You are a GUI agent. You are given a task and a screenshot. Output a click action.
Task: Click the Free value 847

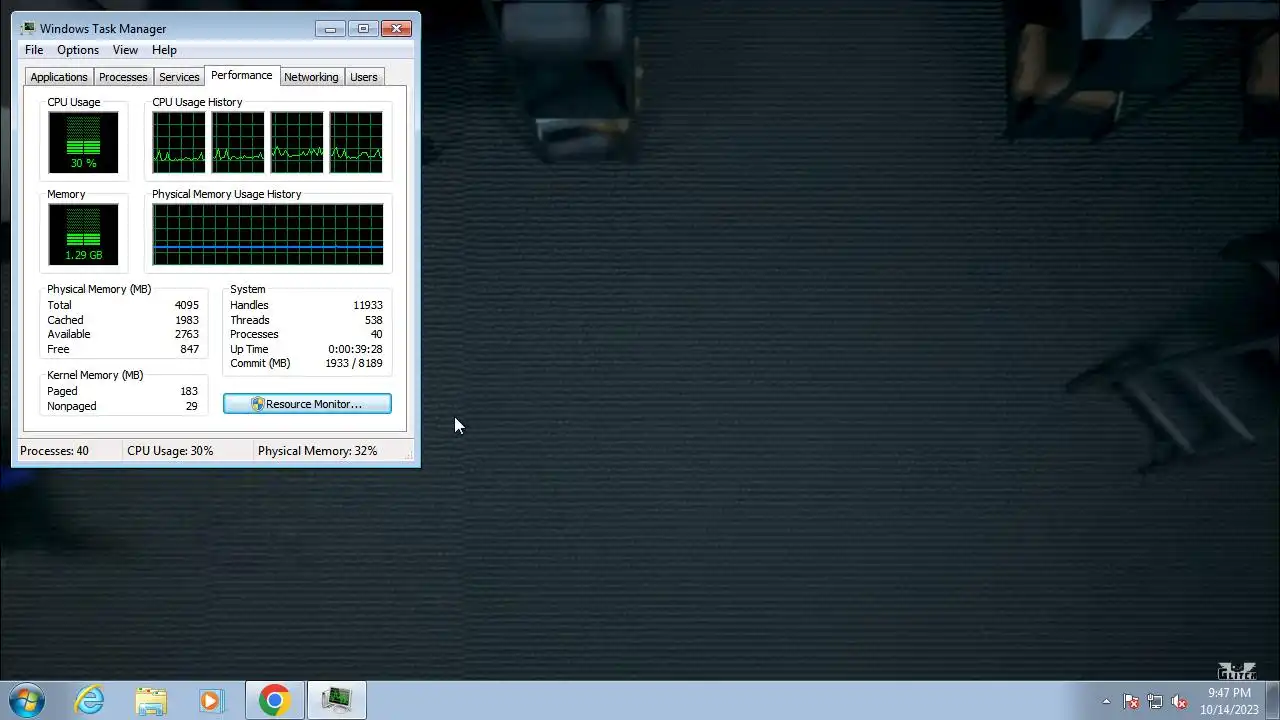coord(190,349)
